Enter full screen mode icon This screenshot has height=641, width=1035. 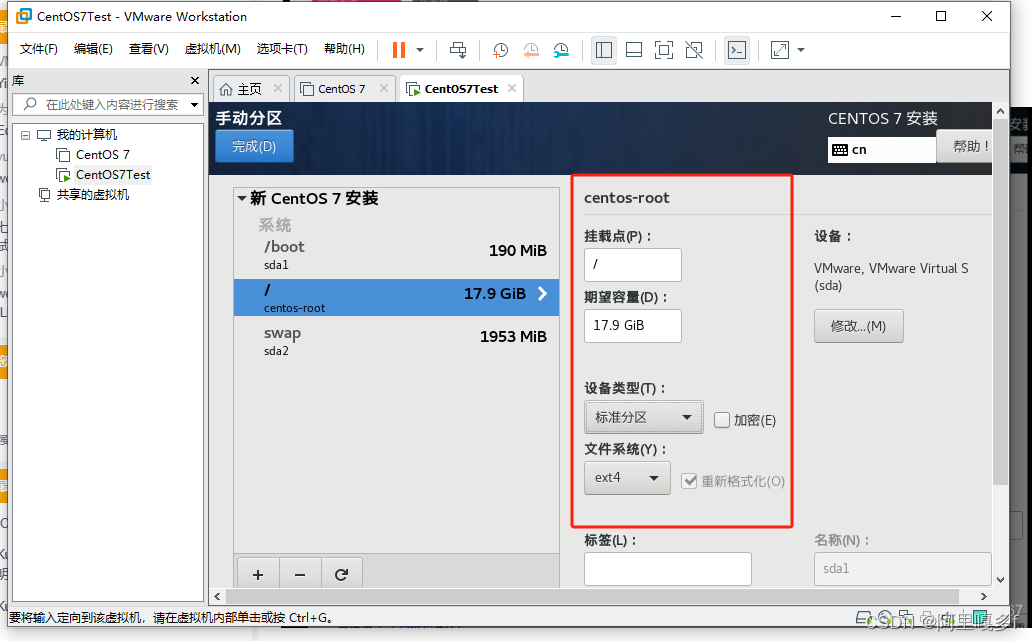[663, 50]
